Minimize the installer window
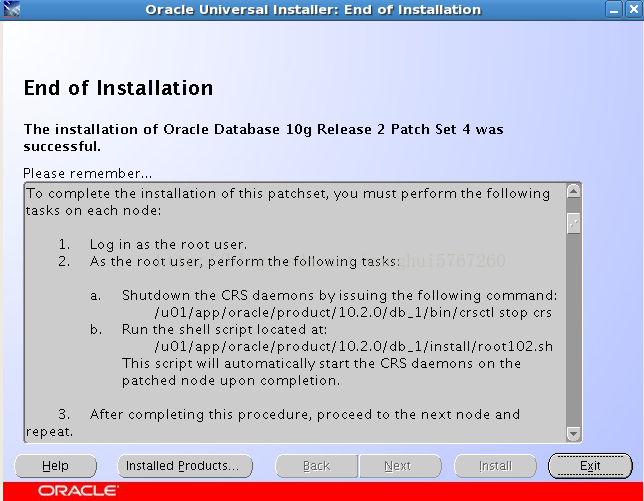644x501 pixels. point(614,9)
